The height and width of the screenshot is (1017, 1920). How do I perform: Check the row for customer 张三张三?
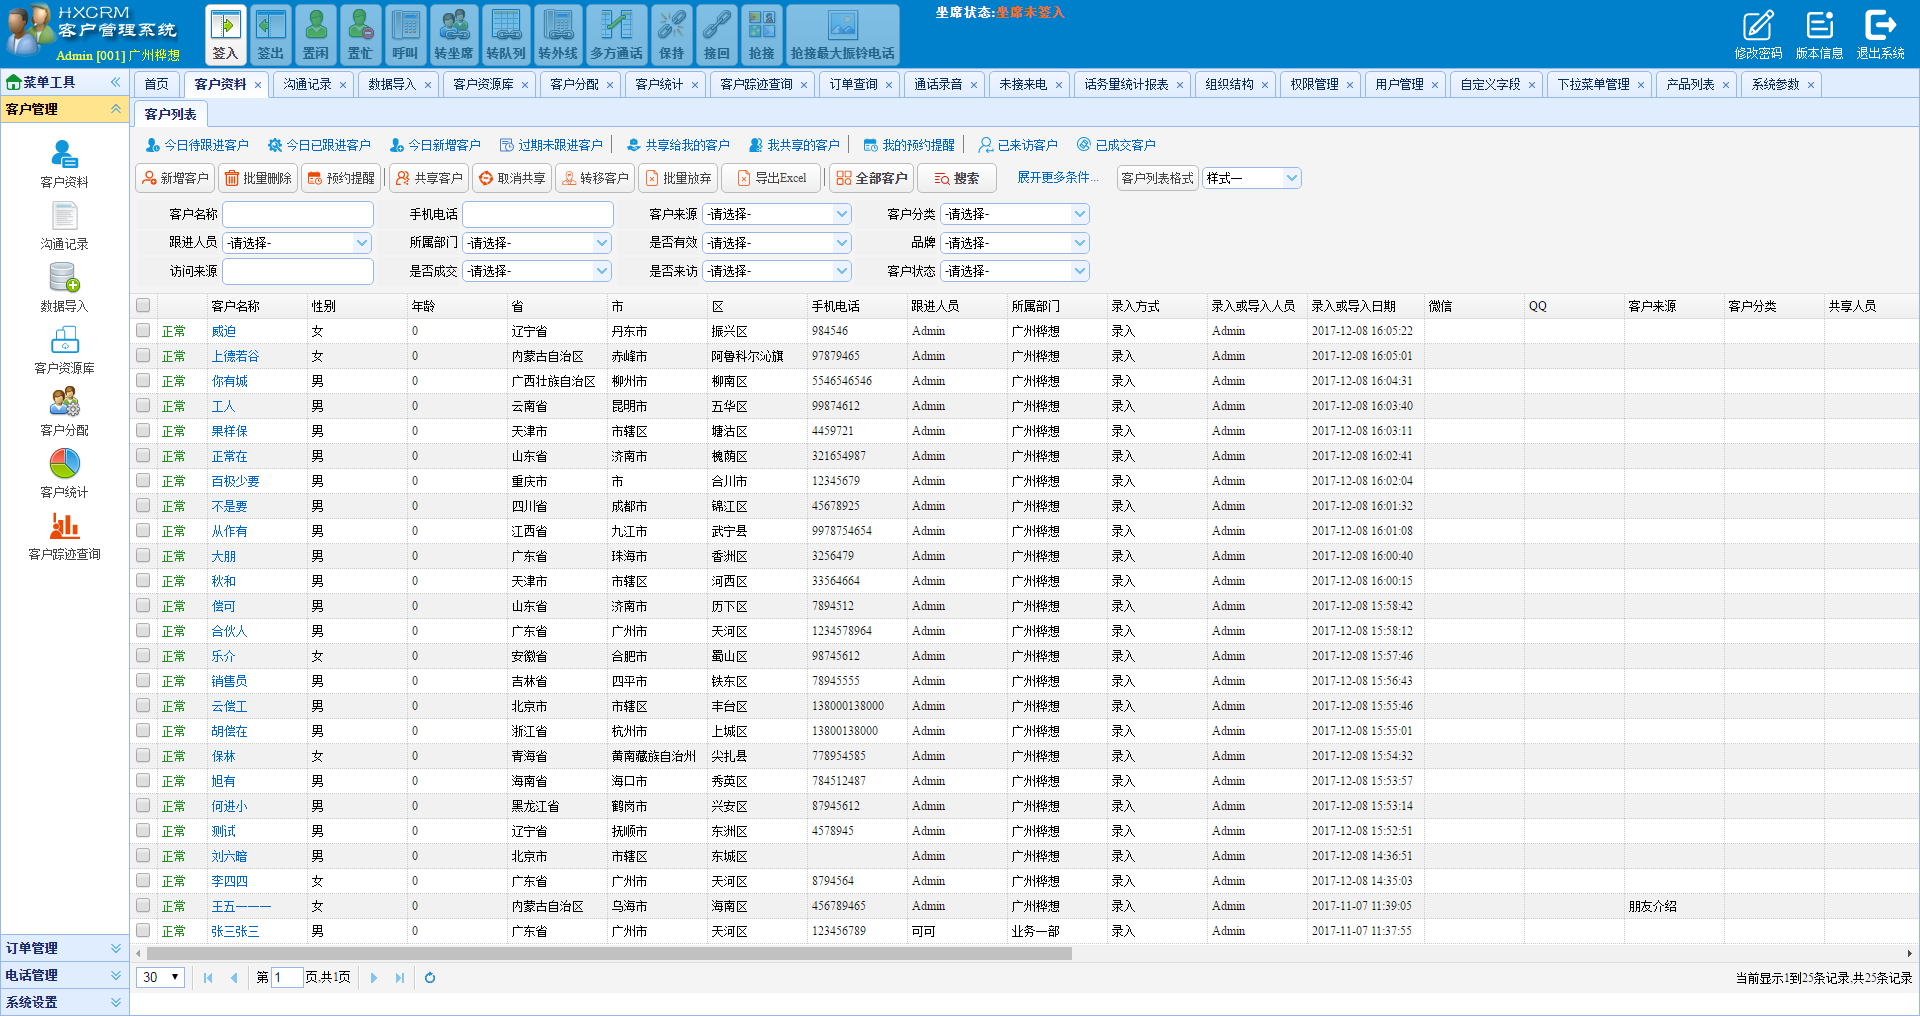pos(143,931)
